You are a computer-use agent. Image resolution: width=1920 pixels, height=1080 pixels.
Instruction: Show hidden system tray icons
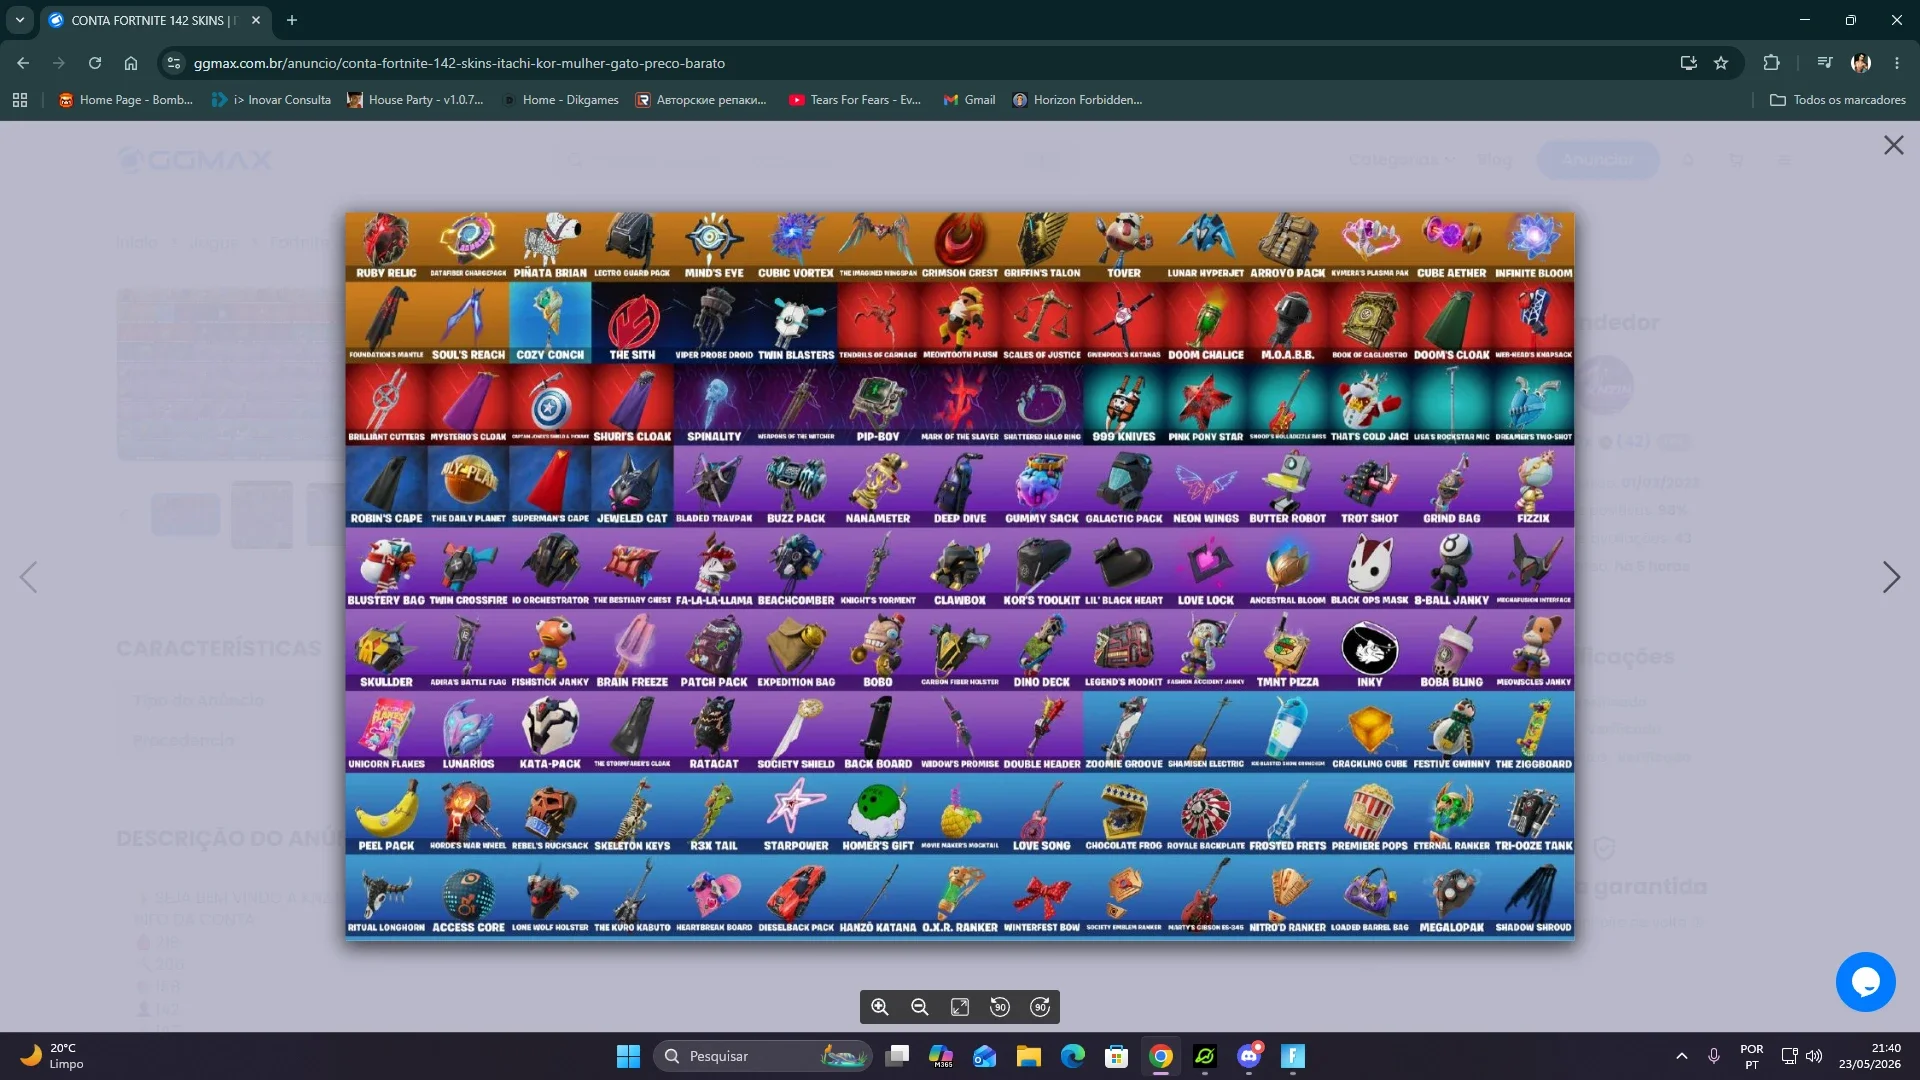click(x=1682, y=1056)
